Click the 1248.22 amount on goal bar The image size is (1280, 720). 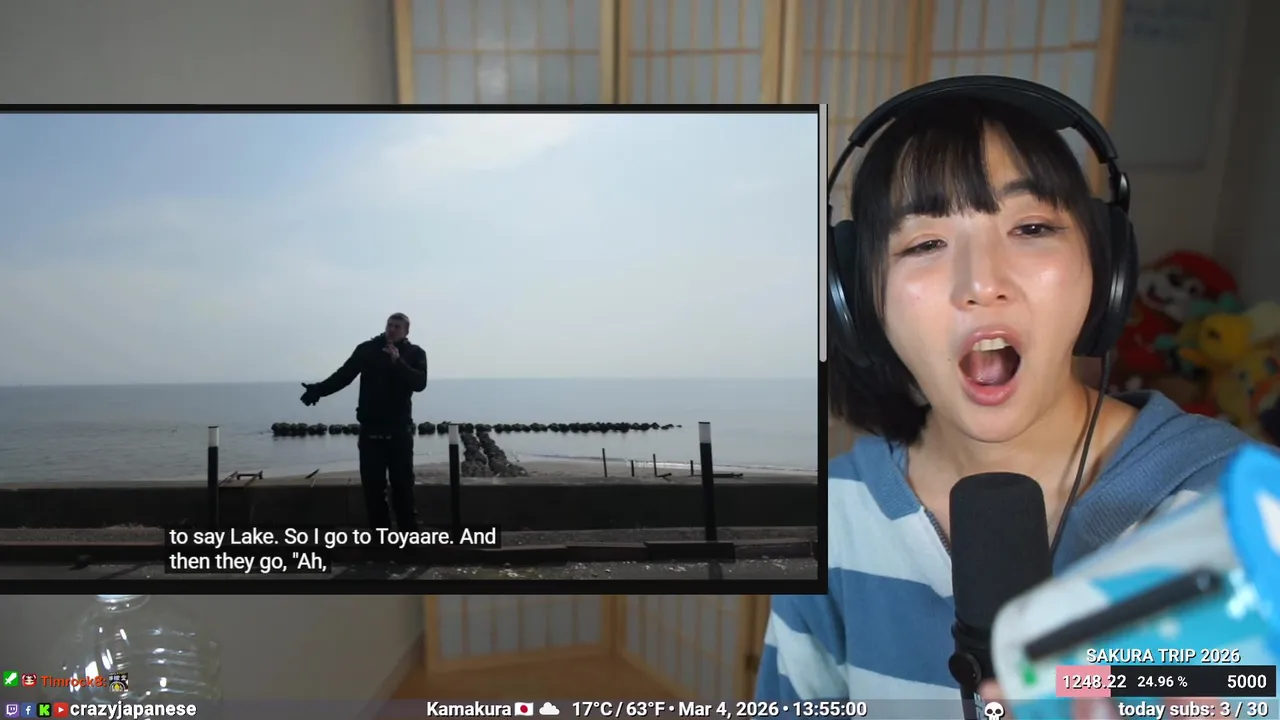(1094, 681)
